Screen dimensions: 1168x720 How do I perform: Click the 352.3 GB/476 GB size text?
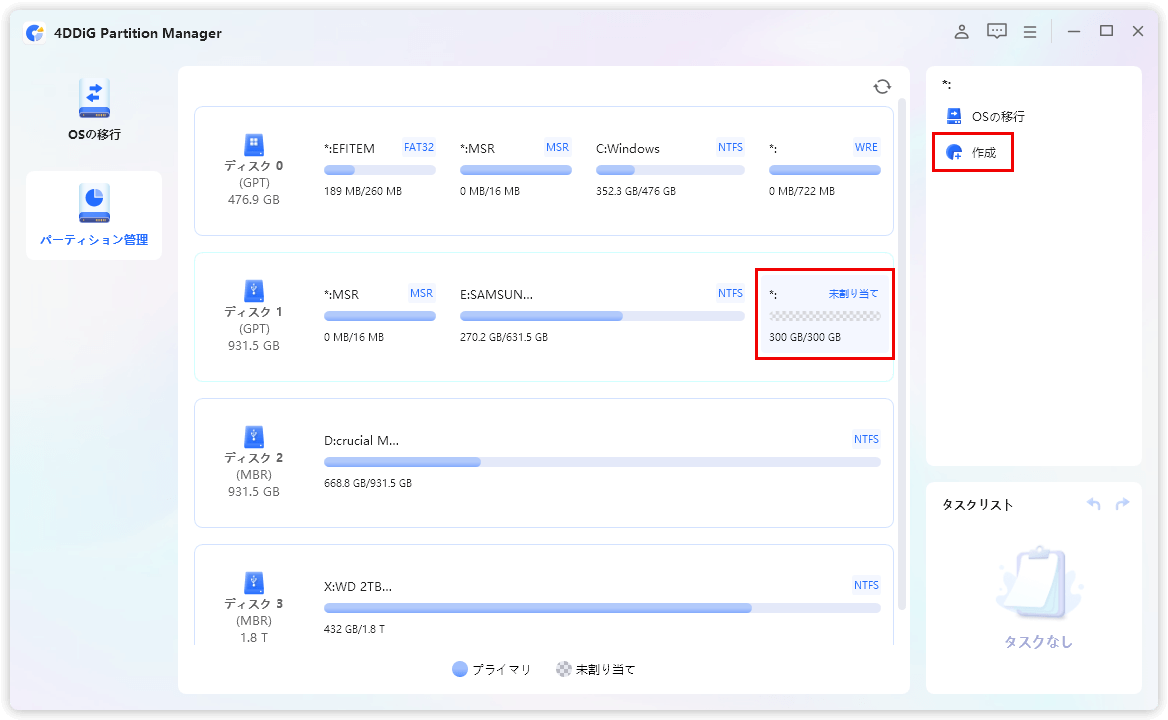(x=635, y=191)
